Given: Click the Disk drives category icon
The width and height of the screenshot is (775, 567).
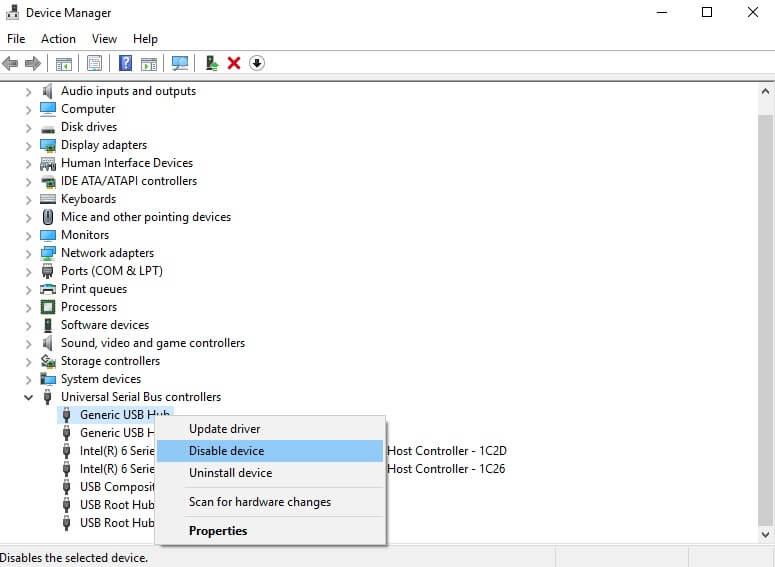Looking at the screenshot, I should point(48,129).
